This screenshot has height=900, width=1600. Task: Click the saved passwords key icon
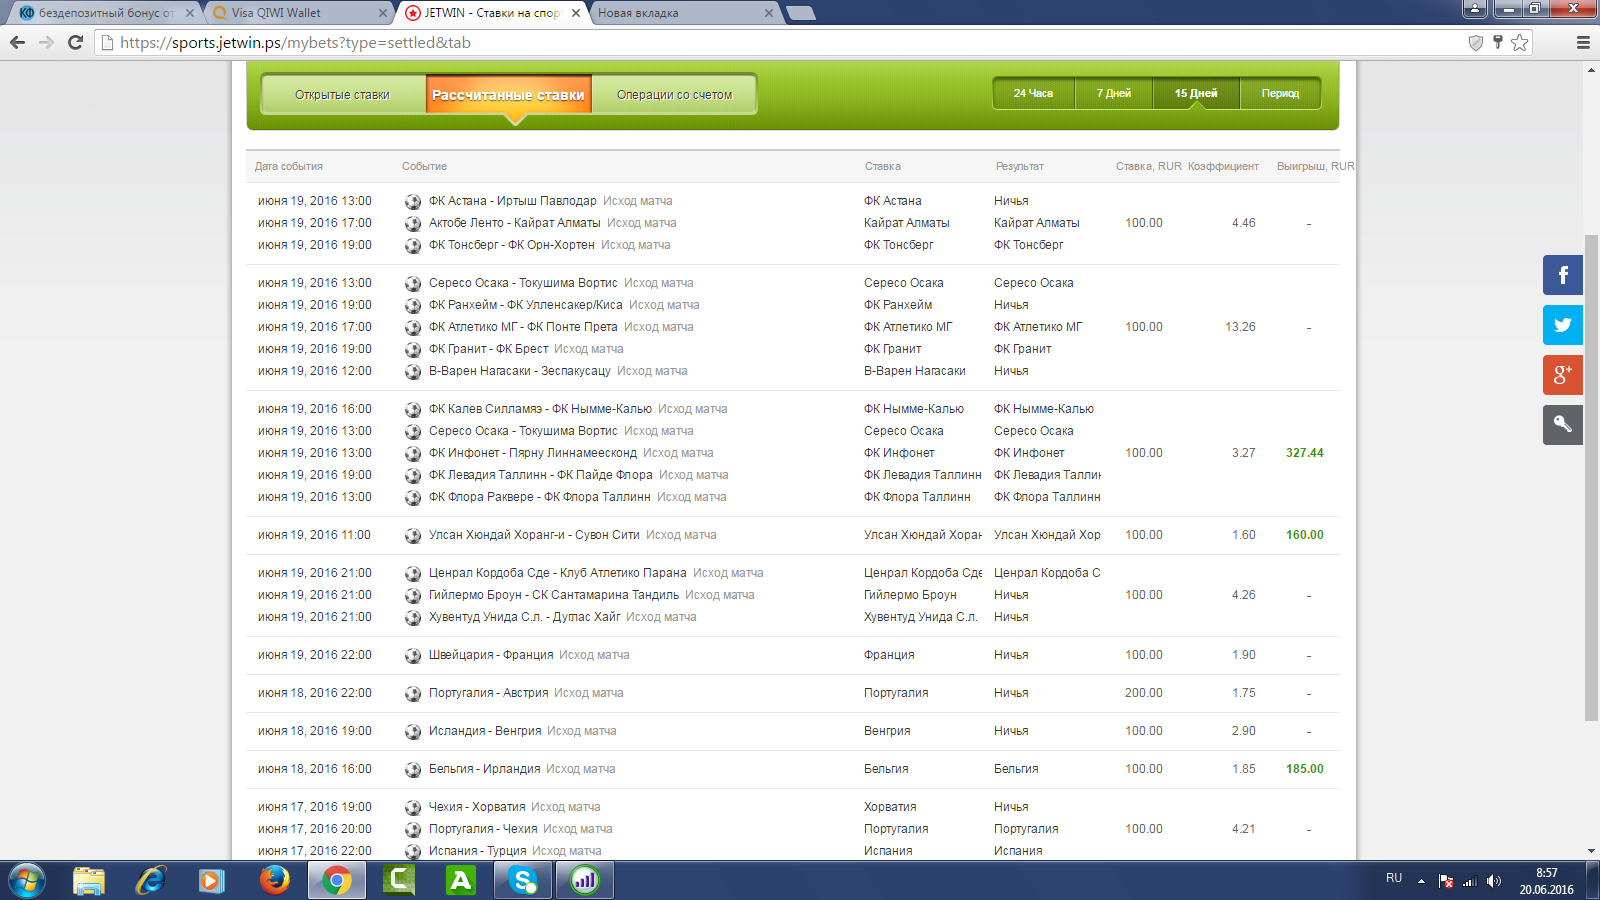[x=1498, y=42]
